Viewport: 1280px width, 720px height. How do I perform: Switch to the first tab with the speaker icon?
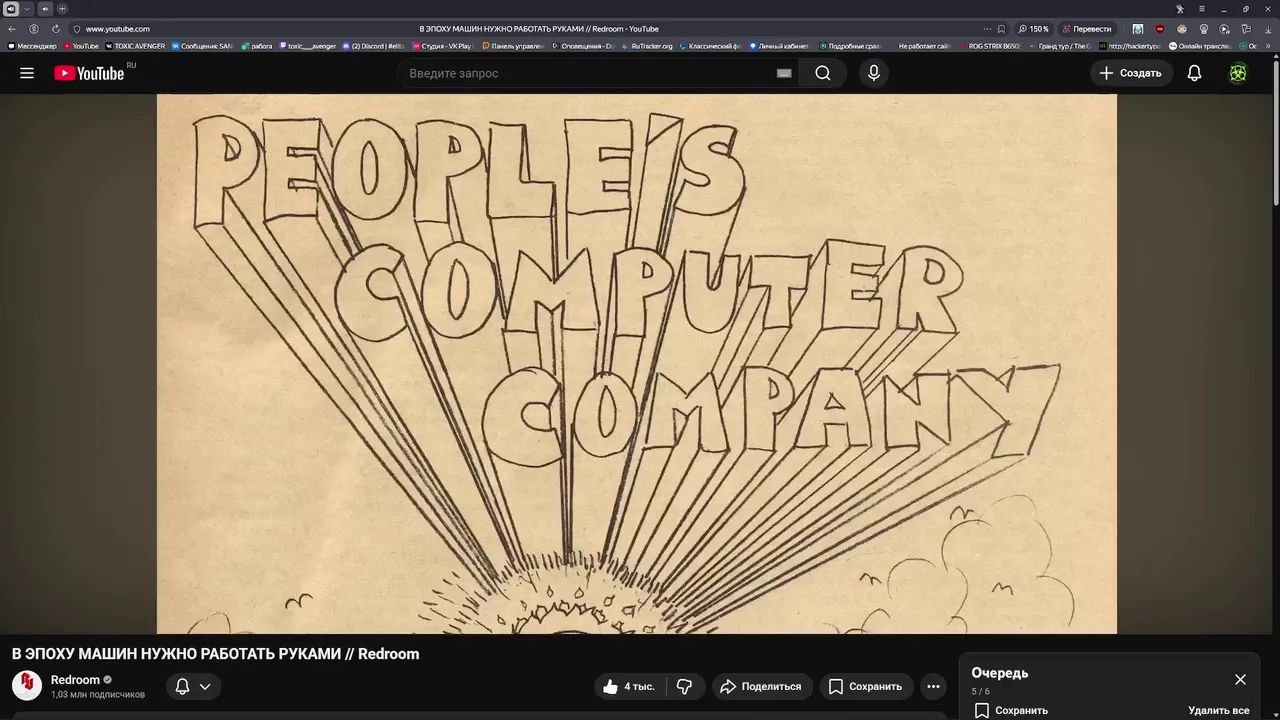11,9
